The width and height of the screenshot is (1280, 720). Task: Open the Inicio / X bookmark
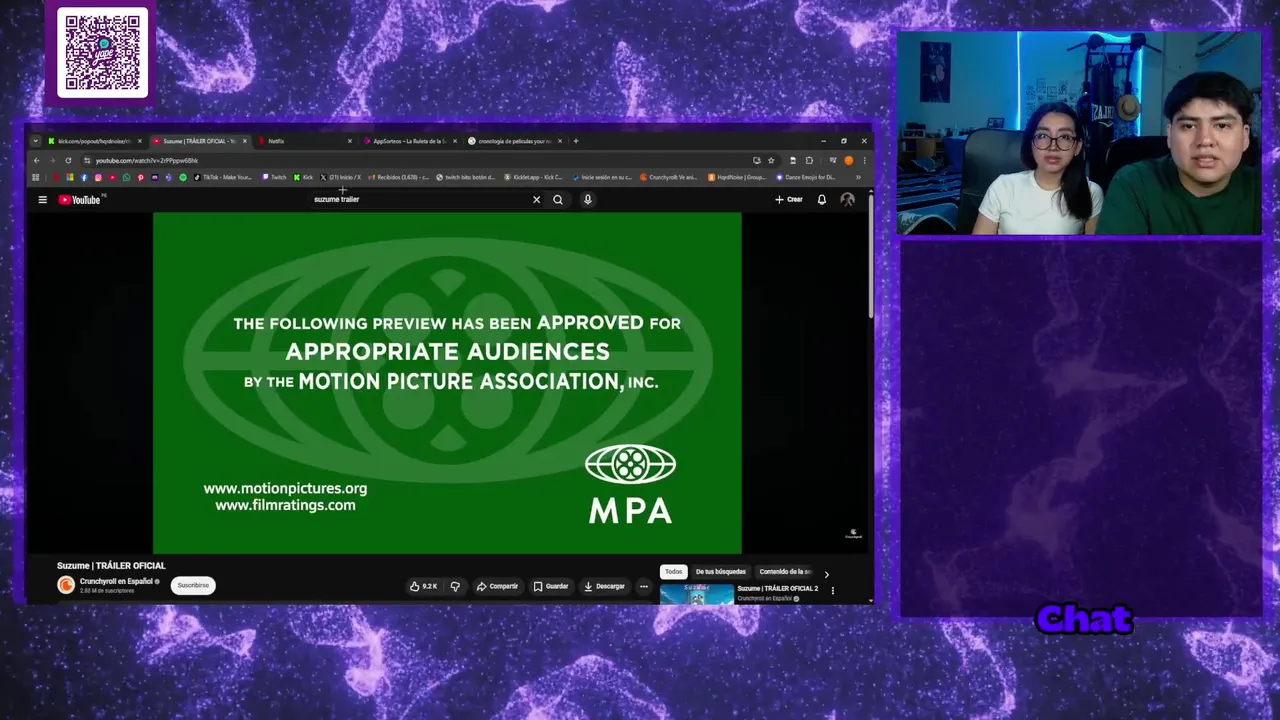coord(340,177)
